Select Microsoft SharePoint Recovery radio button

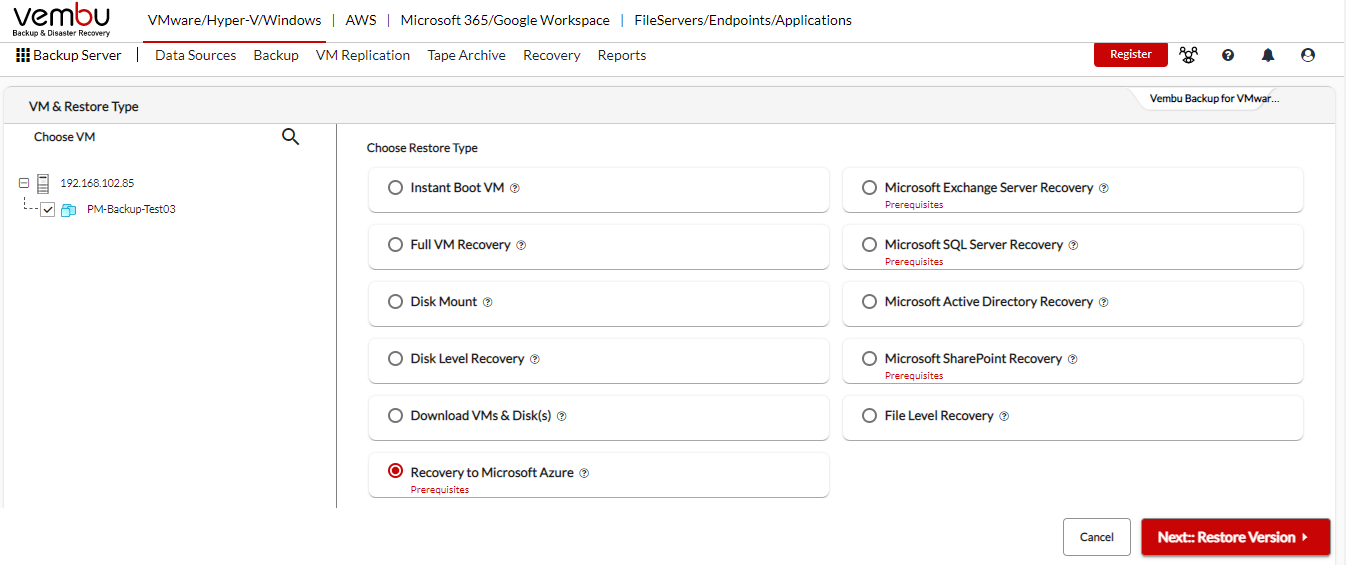coord(869,358)
